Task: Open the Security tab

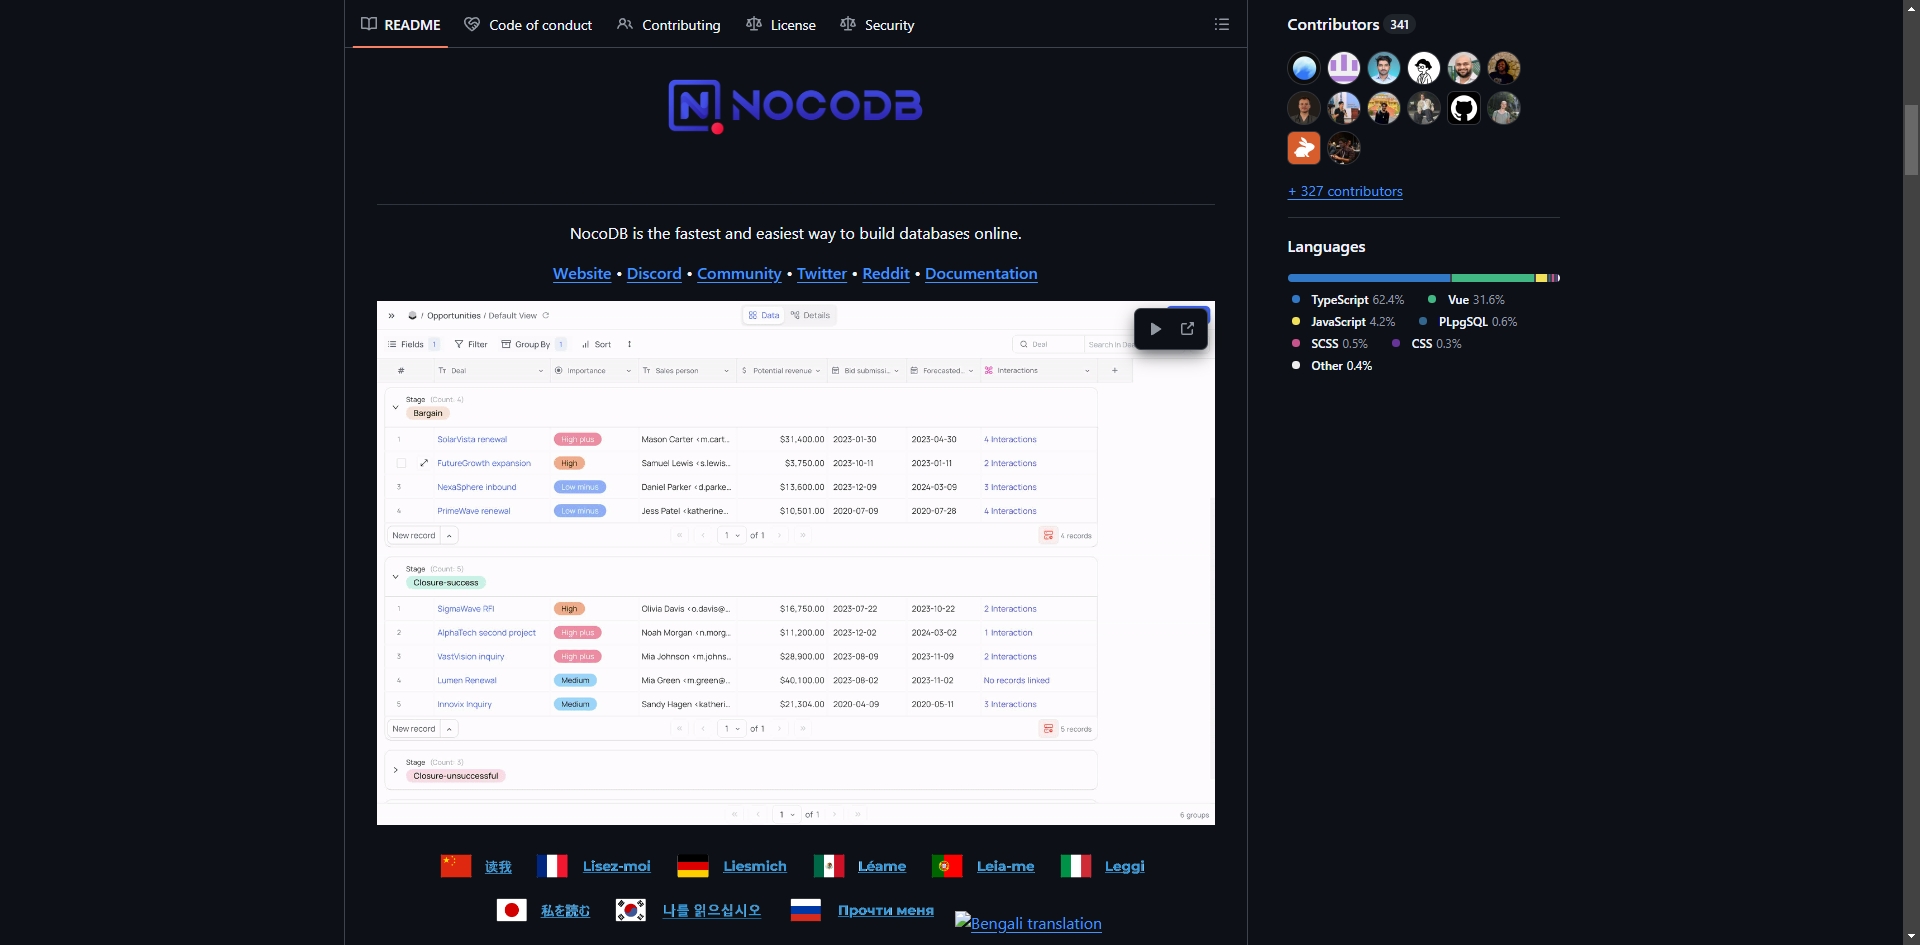Action: [877, 24]
